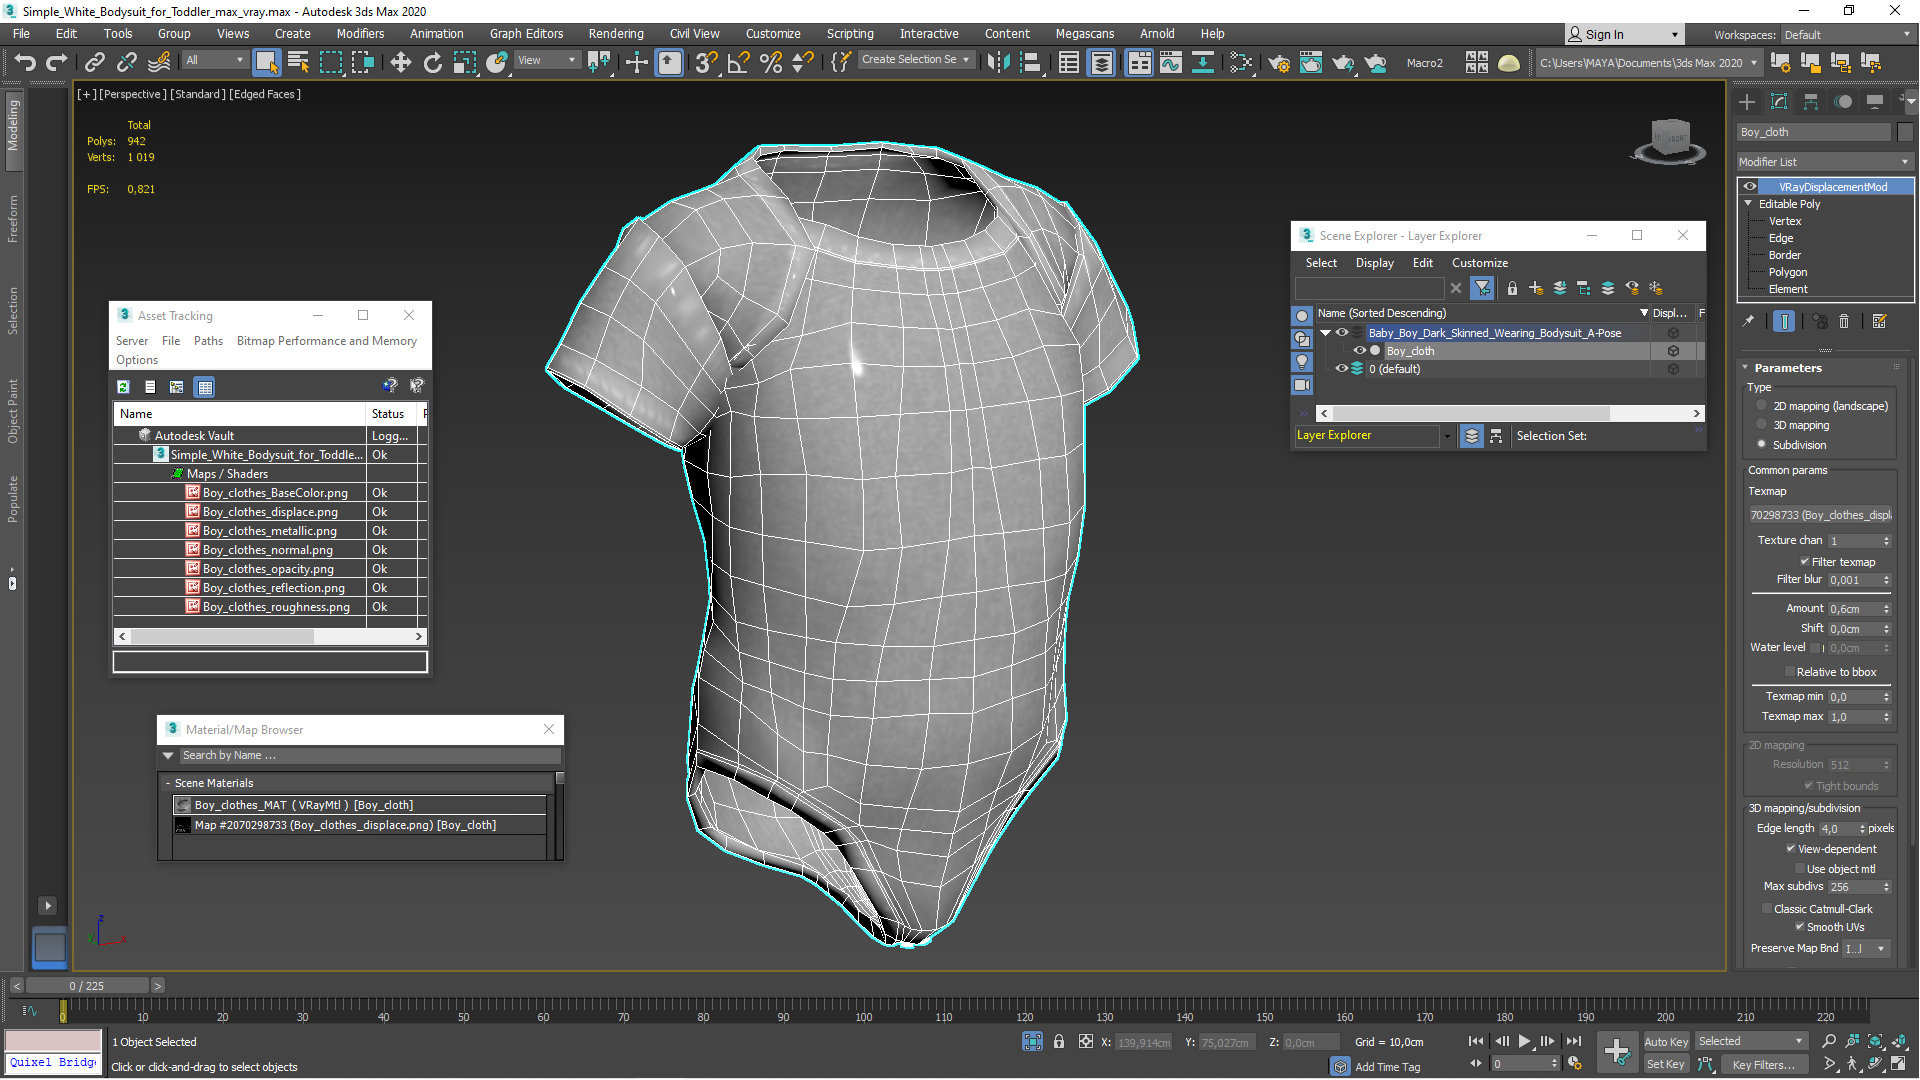Collapse the Editable Poly modifier subtree
1920x1080 pixels.
coord(1749,204)
